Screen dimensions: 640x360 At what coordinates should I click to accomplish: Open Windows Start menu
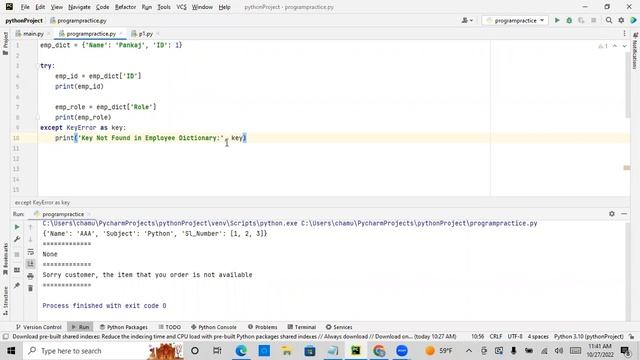pos(11,351)
